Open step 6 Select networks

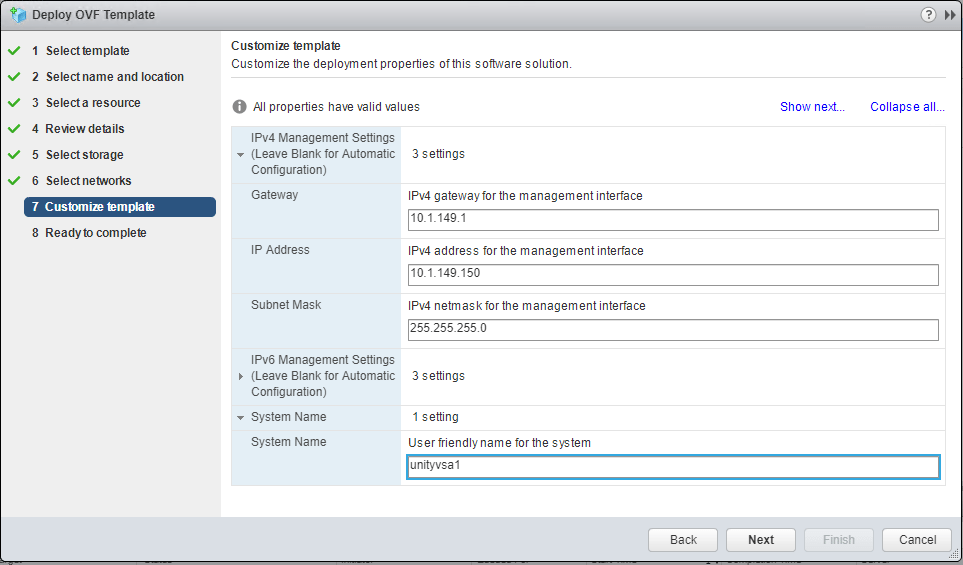88,181
